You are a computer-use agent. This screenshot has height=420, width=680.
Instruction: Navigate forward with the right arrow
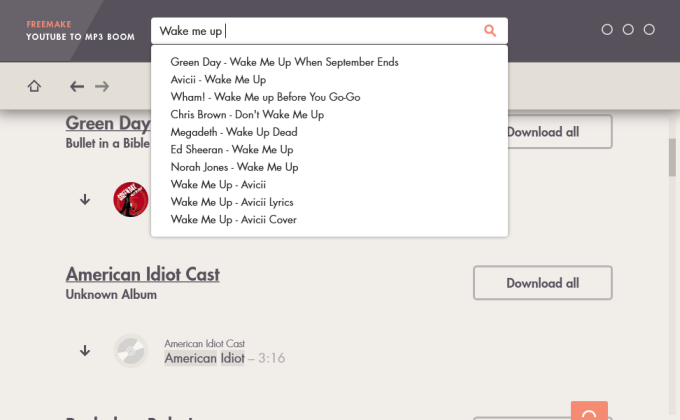(102, 86)
